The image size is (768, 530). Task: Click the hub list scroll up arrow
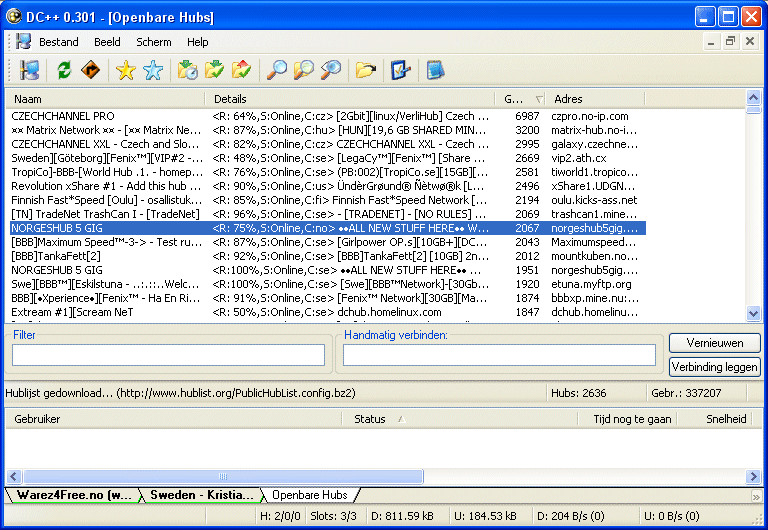tap(753, 97)
